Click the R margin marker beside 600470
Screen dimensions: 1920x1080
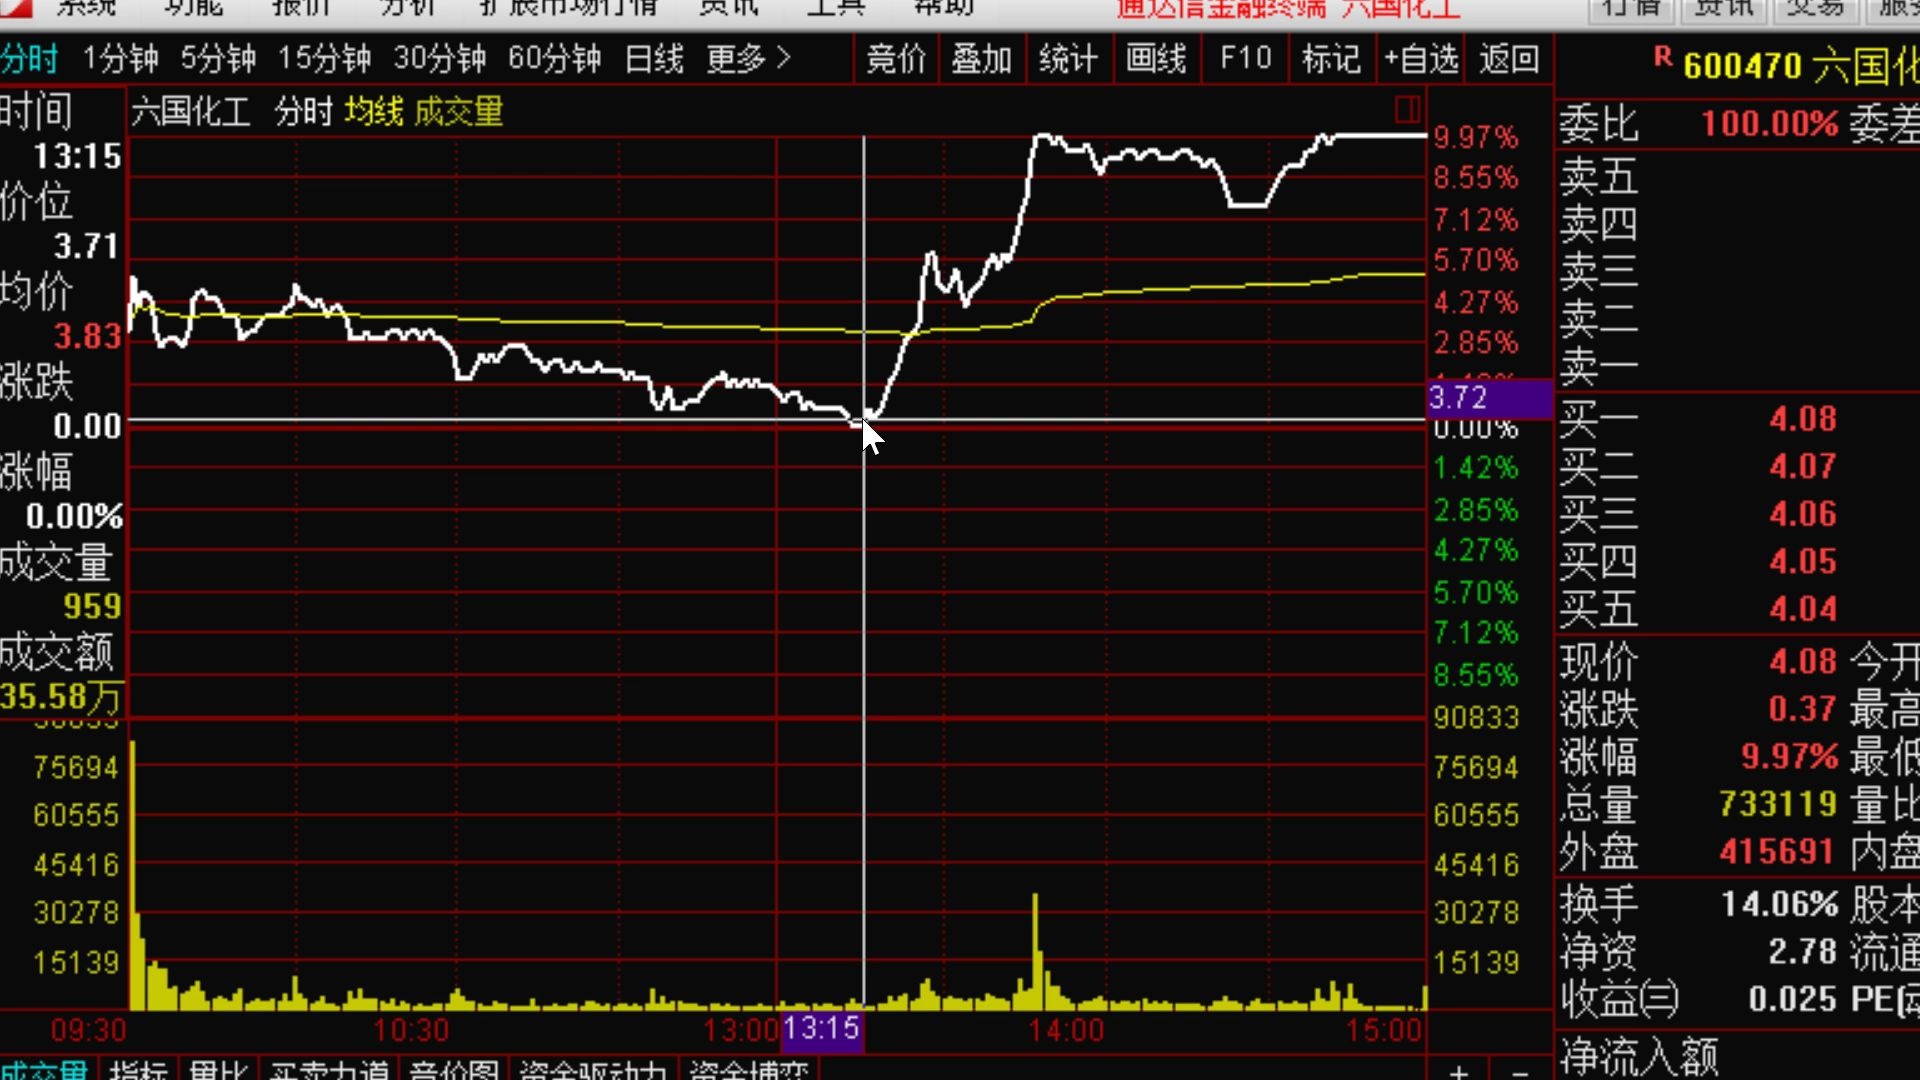pyautogui.click(x=1663, y=57)
